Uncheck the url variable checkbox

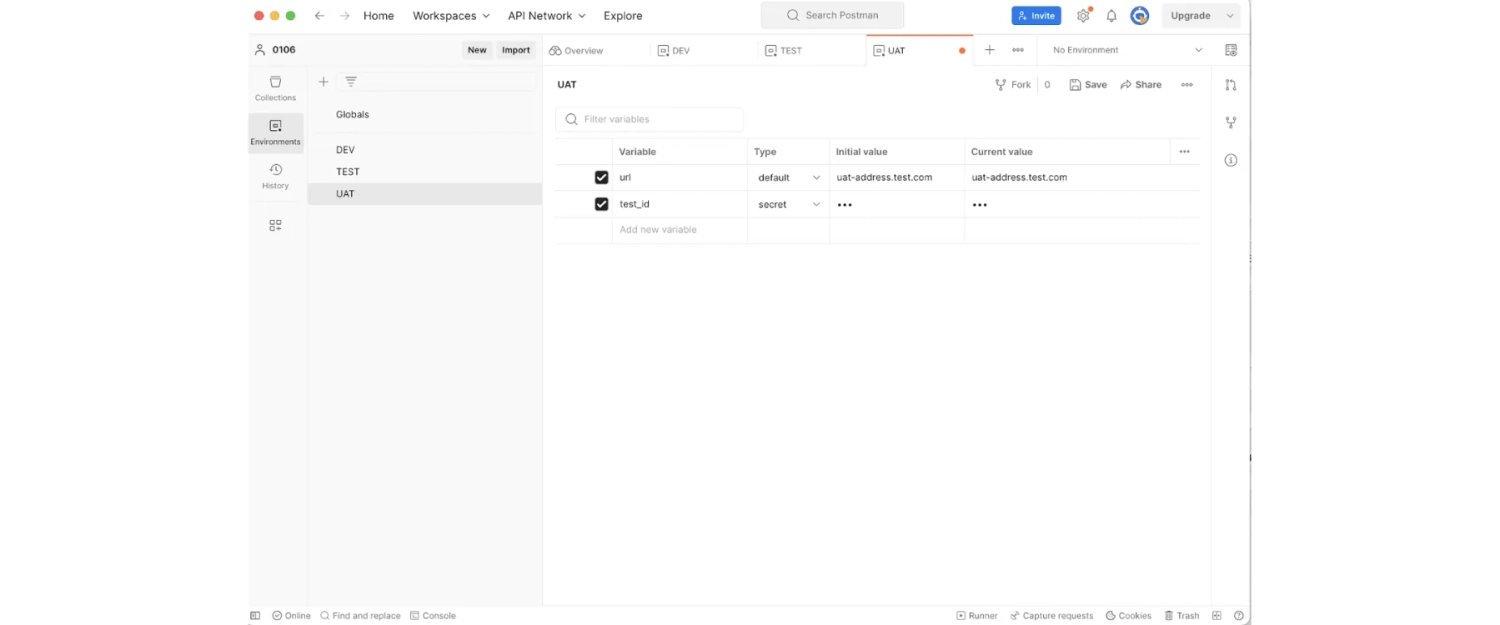[x=601, y=177]
